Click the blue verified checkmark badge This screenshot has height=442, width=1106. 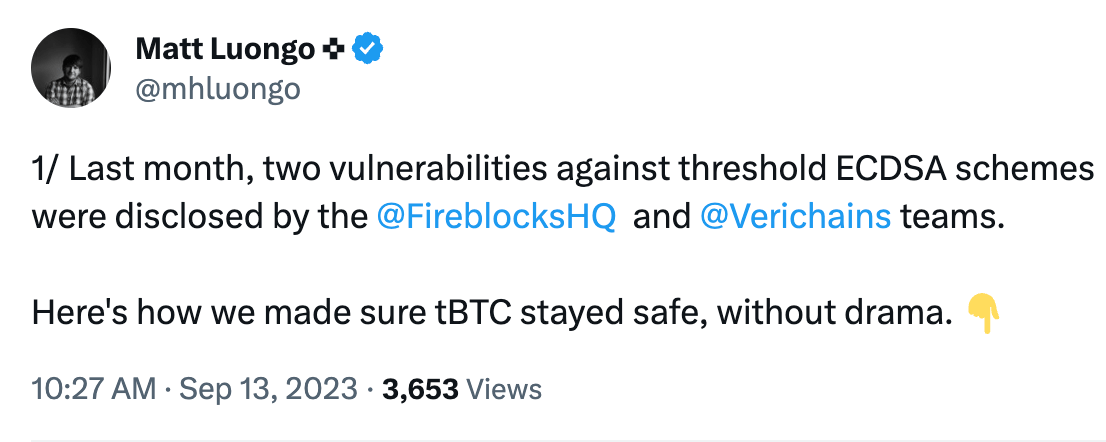click(367, 49)
